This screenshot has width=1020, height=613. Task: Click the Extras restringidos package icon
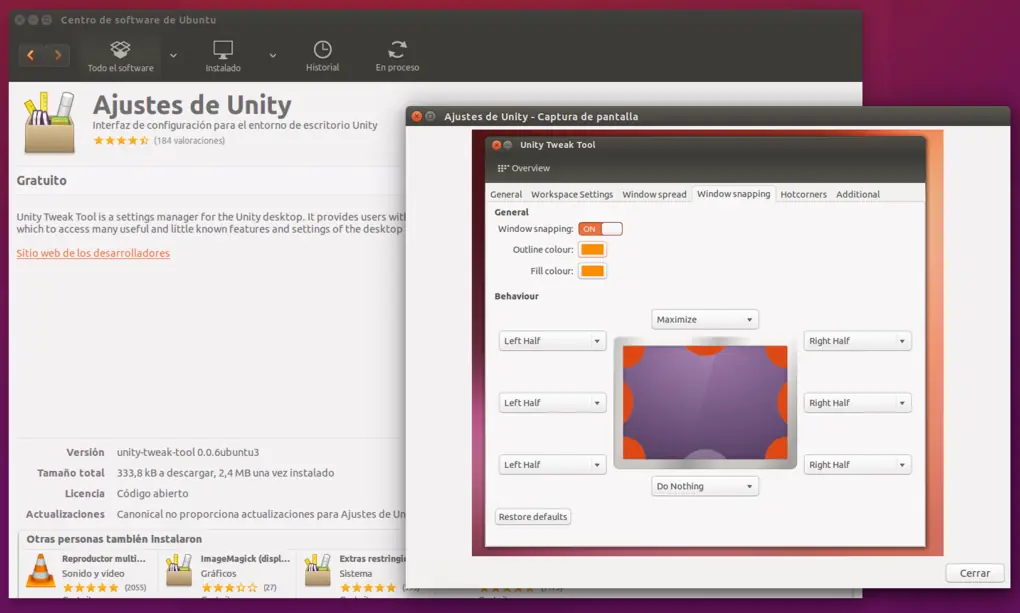(x=318, y=570)
